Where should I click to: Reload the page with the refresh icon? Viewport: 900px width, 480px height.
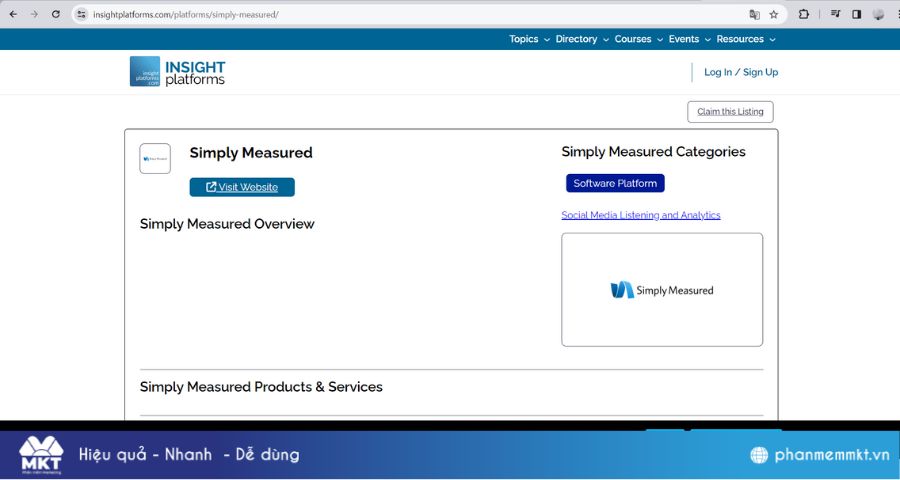click(x=56, y=14)
